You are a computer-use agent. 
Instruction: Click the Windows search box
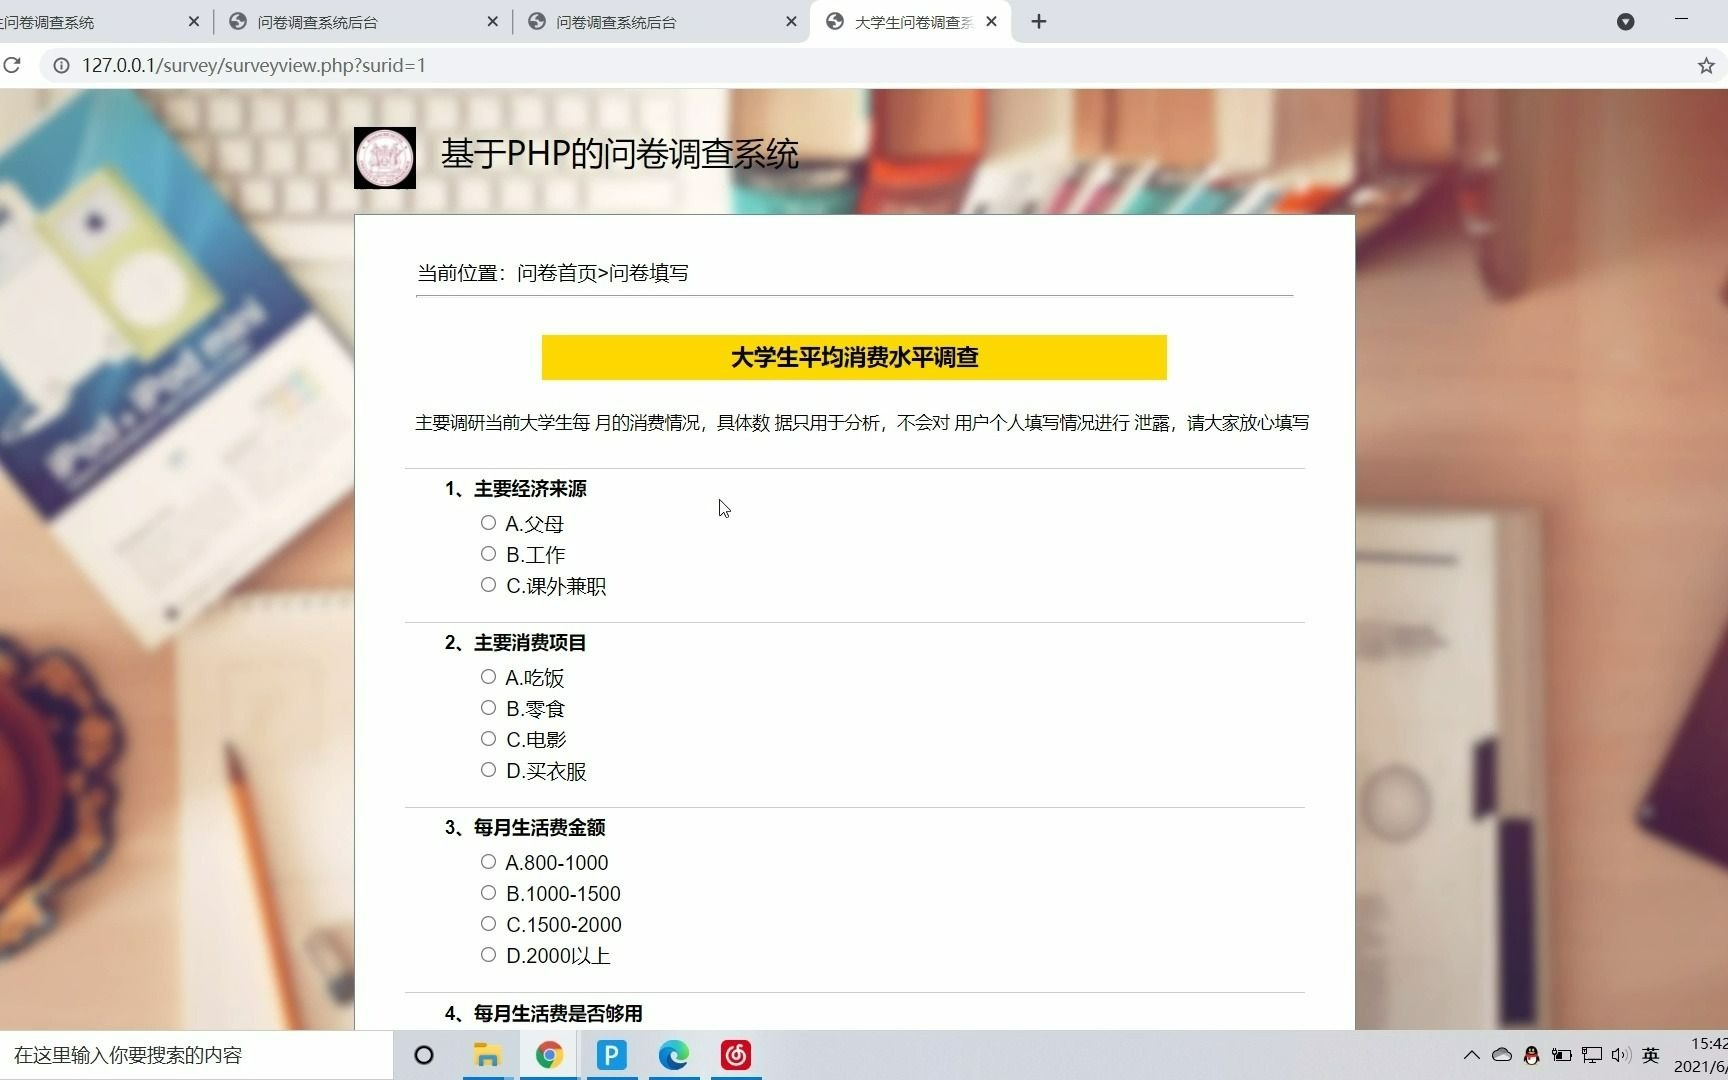click(x=196, y=1055)
